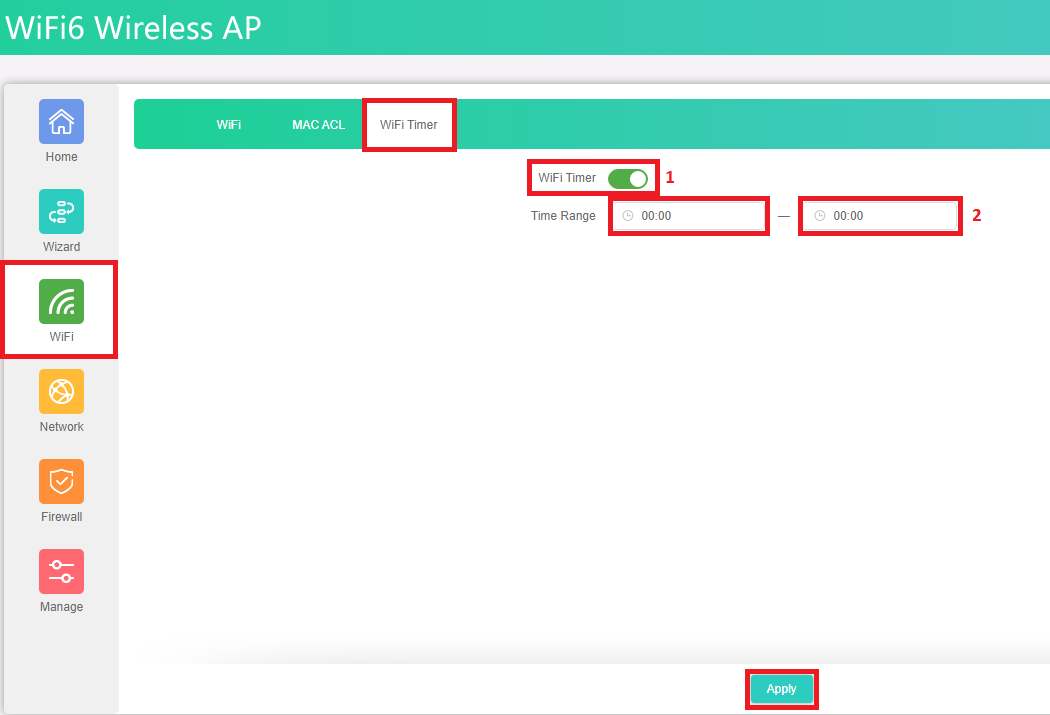
Task: Disable the WiFi Timer switch
Action: tap(628, 179)
